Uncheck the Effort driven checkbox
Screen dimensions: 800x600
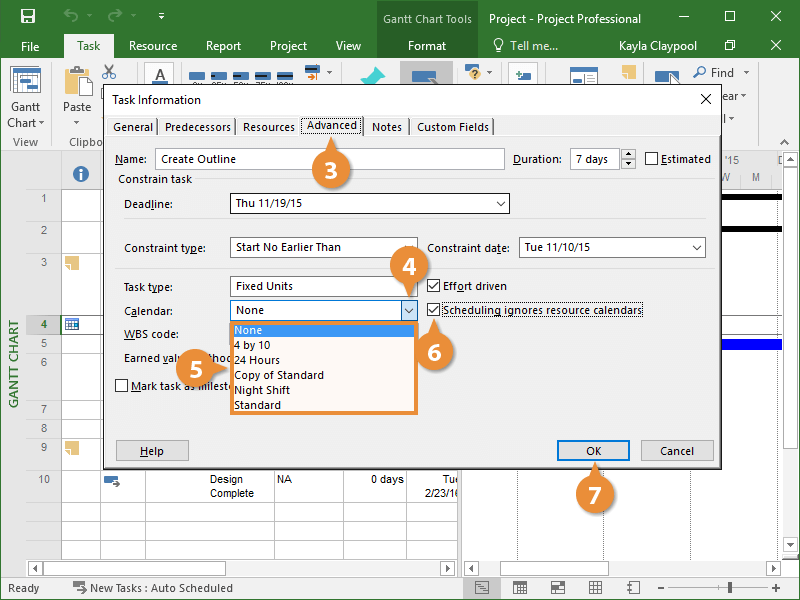click(434, 286)
